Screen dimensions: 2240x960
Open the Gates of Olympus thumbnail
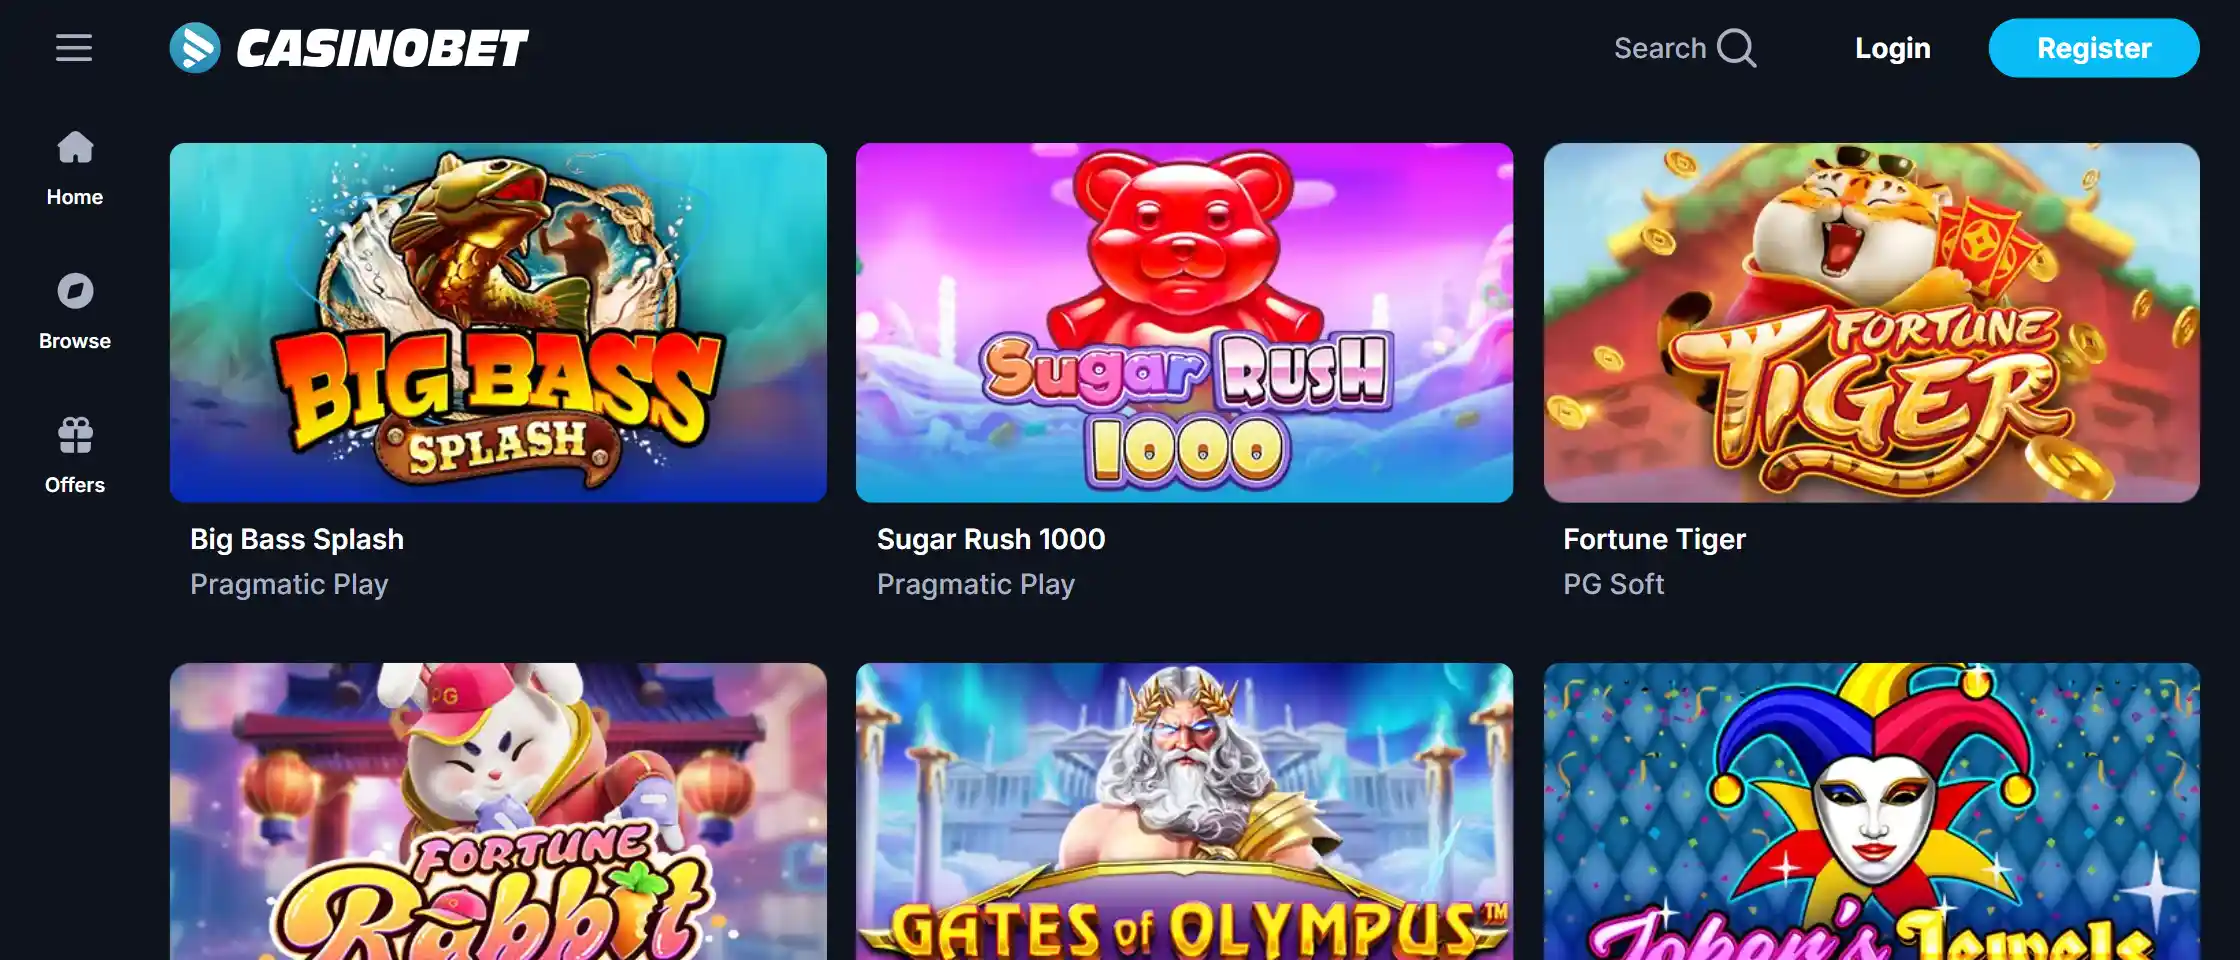pyautogui.click(x=1184, y=811)
